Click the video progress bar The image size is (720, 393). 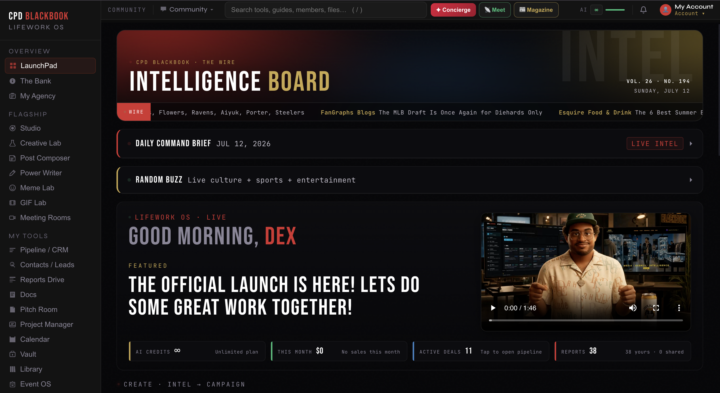tap(585, 320)
